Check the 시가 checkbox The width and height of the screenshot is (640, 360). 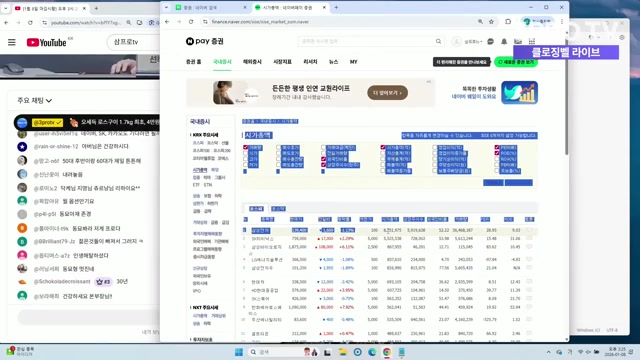[x=245, y=153]
